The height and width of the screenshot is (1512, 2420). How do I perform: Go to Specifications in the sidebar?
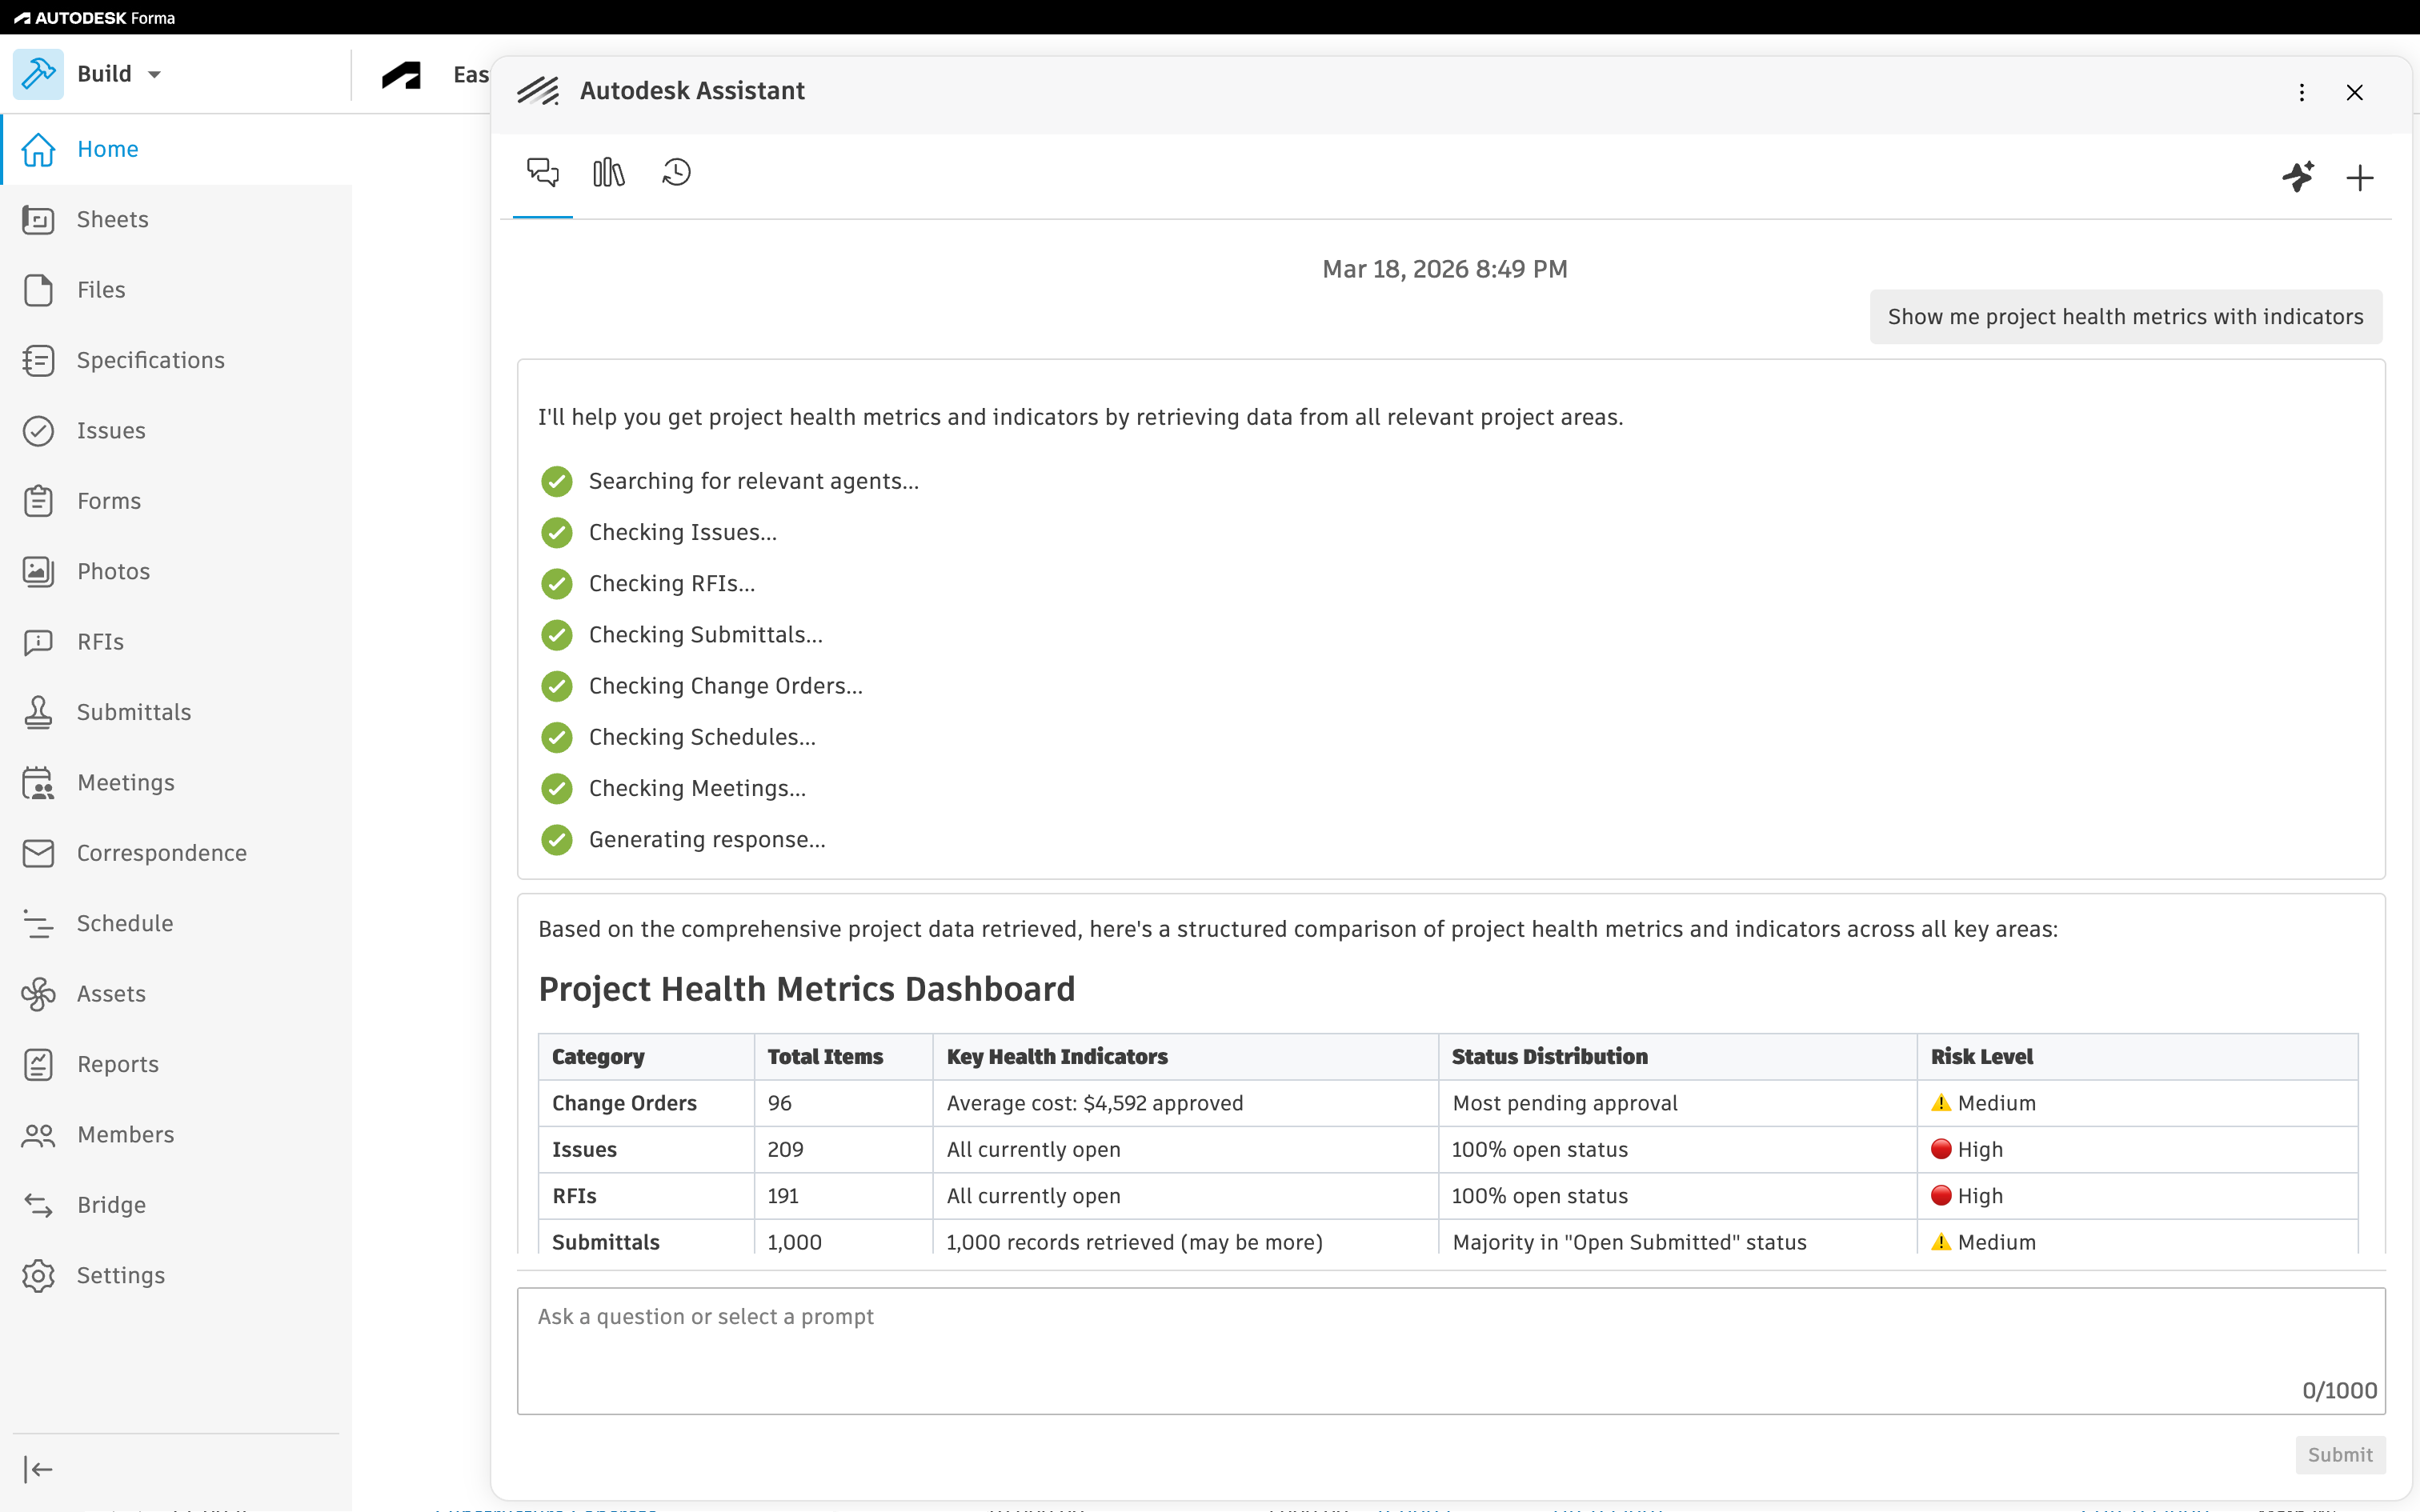pos(176,360)
